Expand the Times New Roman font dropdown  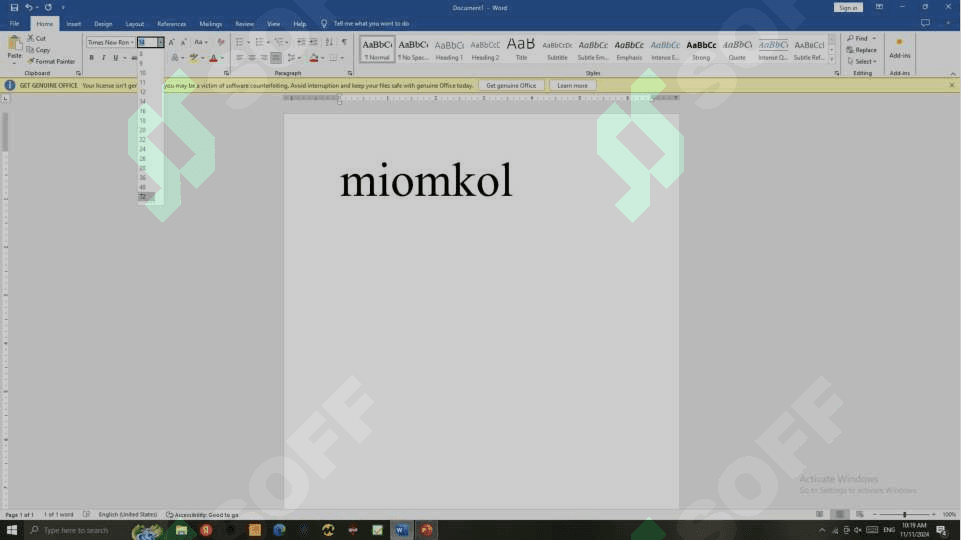132,42
